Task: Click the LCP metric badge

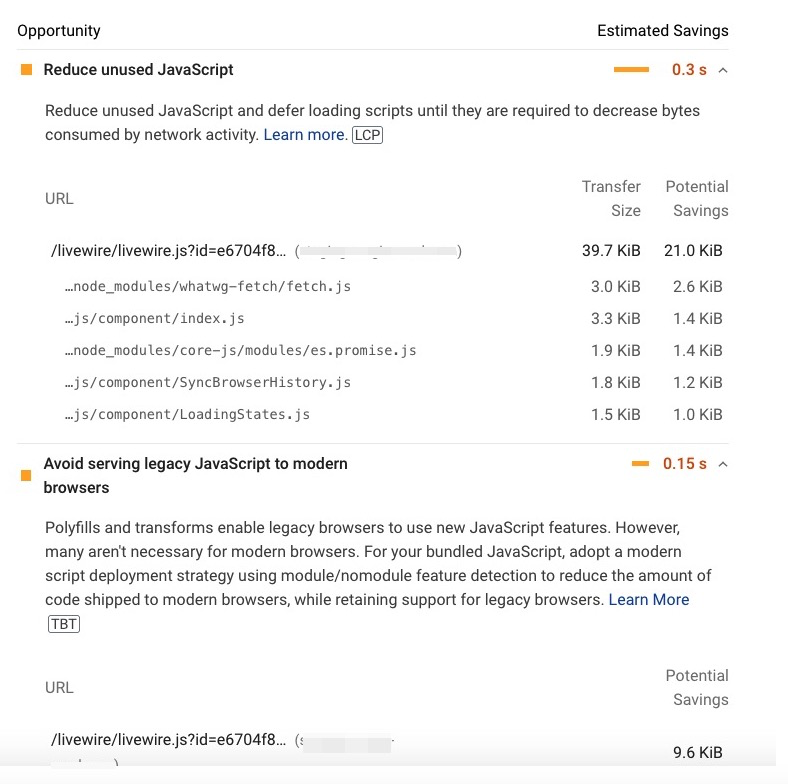Action: (367, 135)
